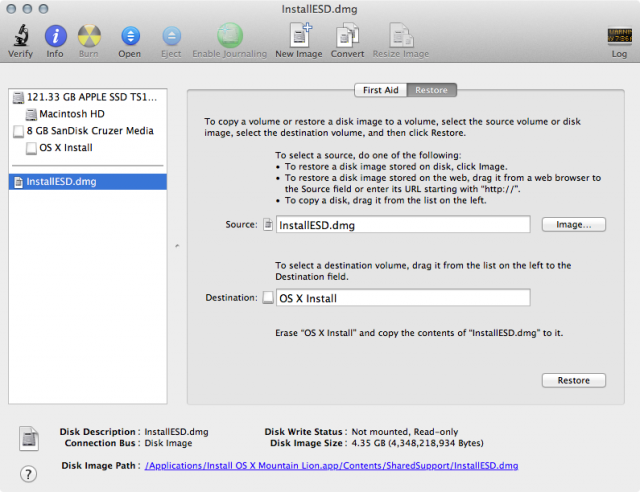The image size is (640, 492).
Task: Click the red close window button
Action: point(11,9)
